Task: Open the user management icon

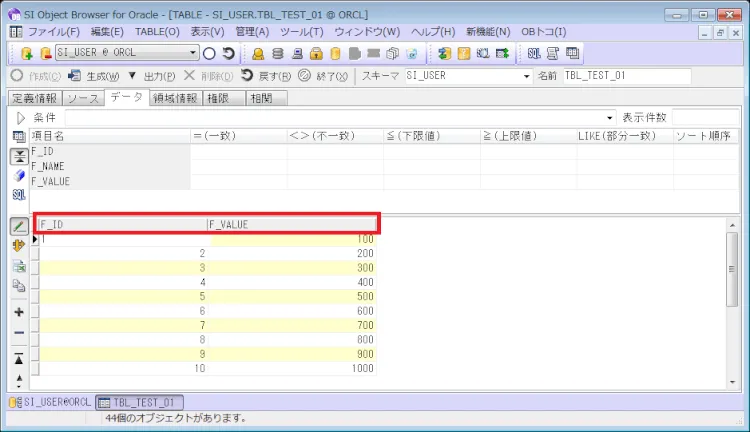Action: pyautogui.click(x=258, y=53)
